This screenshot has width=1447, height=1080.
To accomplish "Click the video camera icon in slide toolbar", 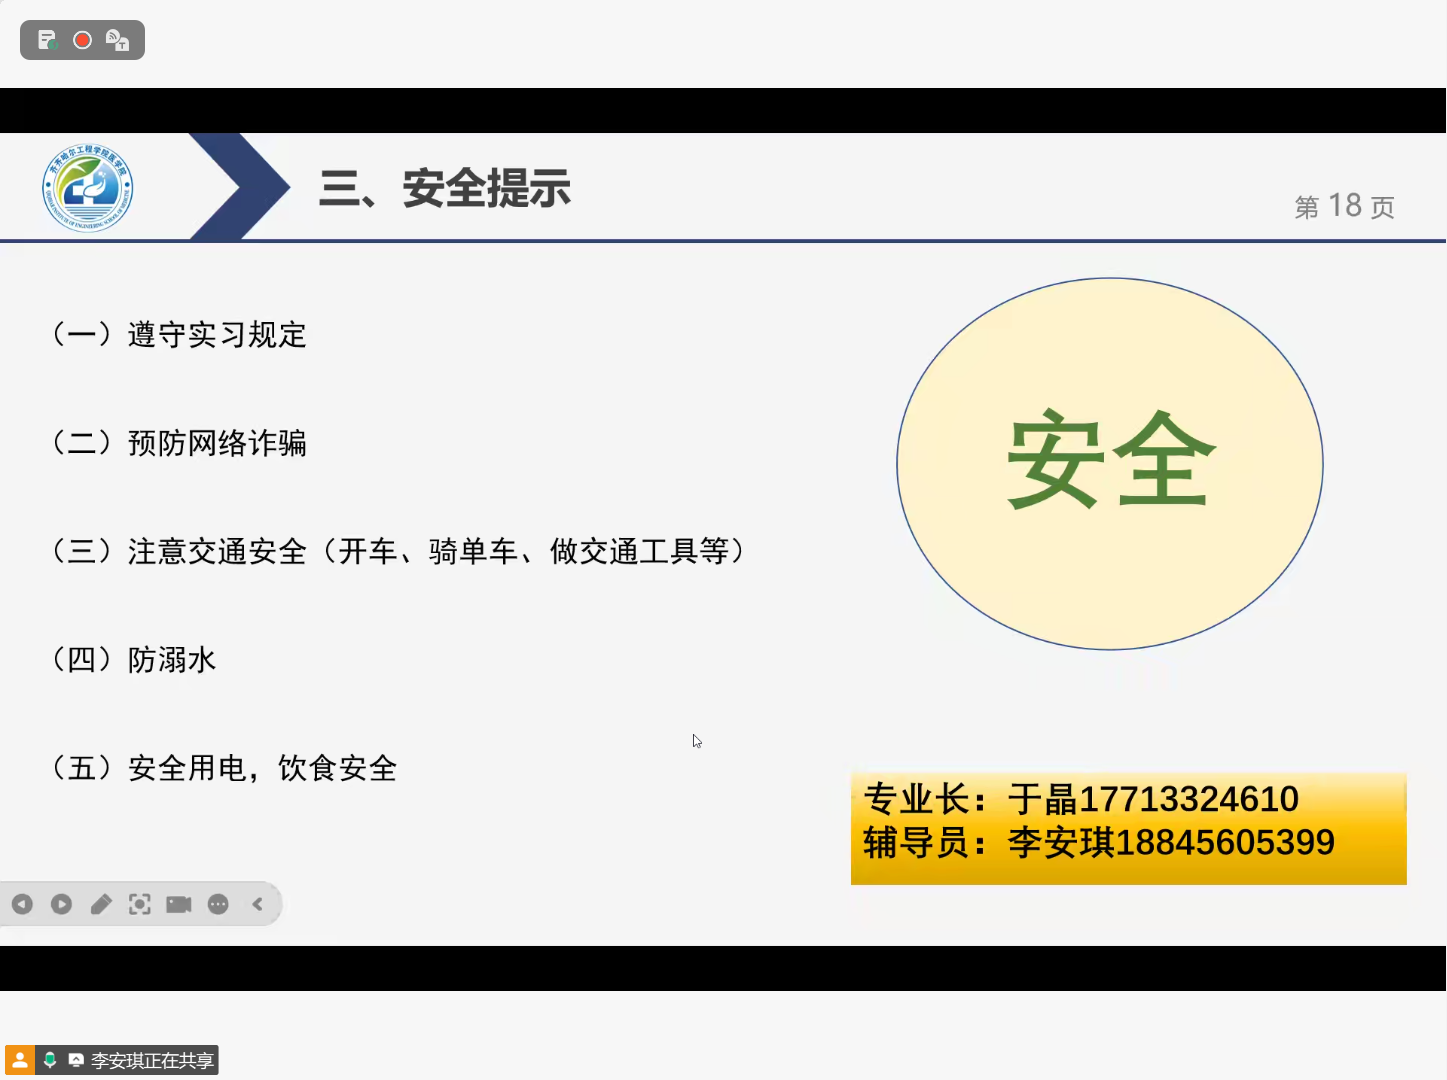I will pyautogui.click(x=179, y=904).
